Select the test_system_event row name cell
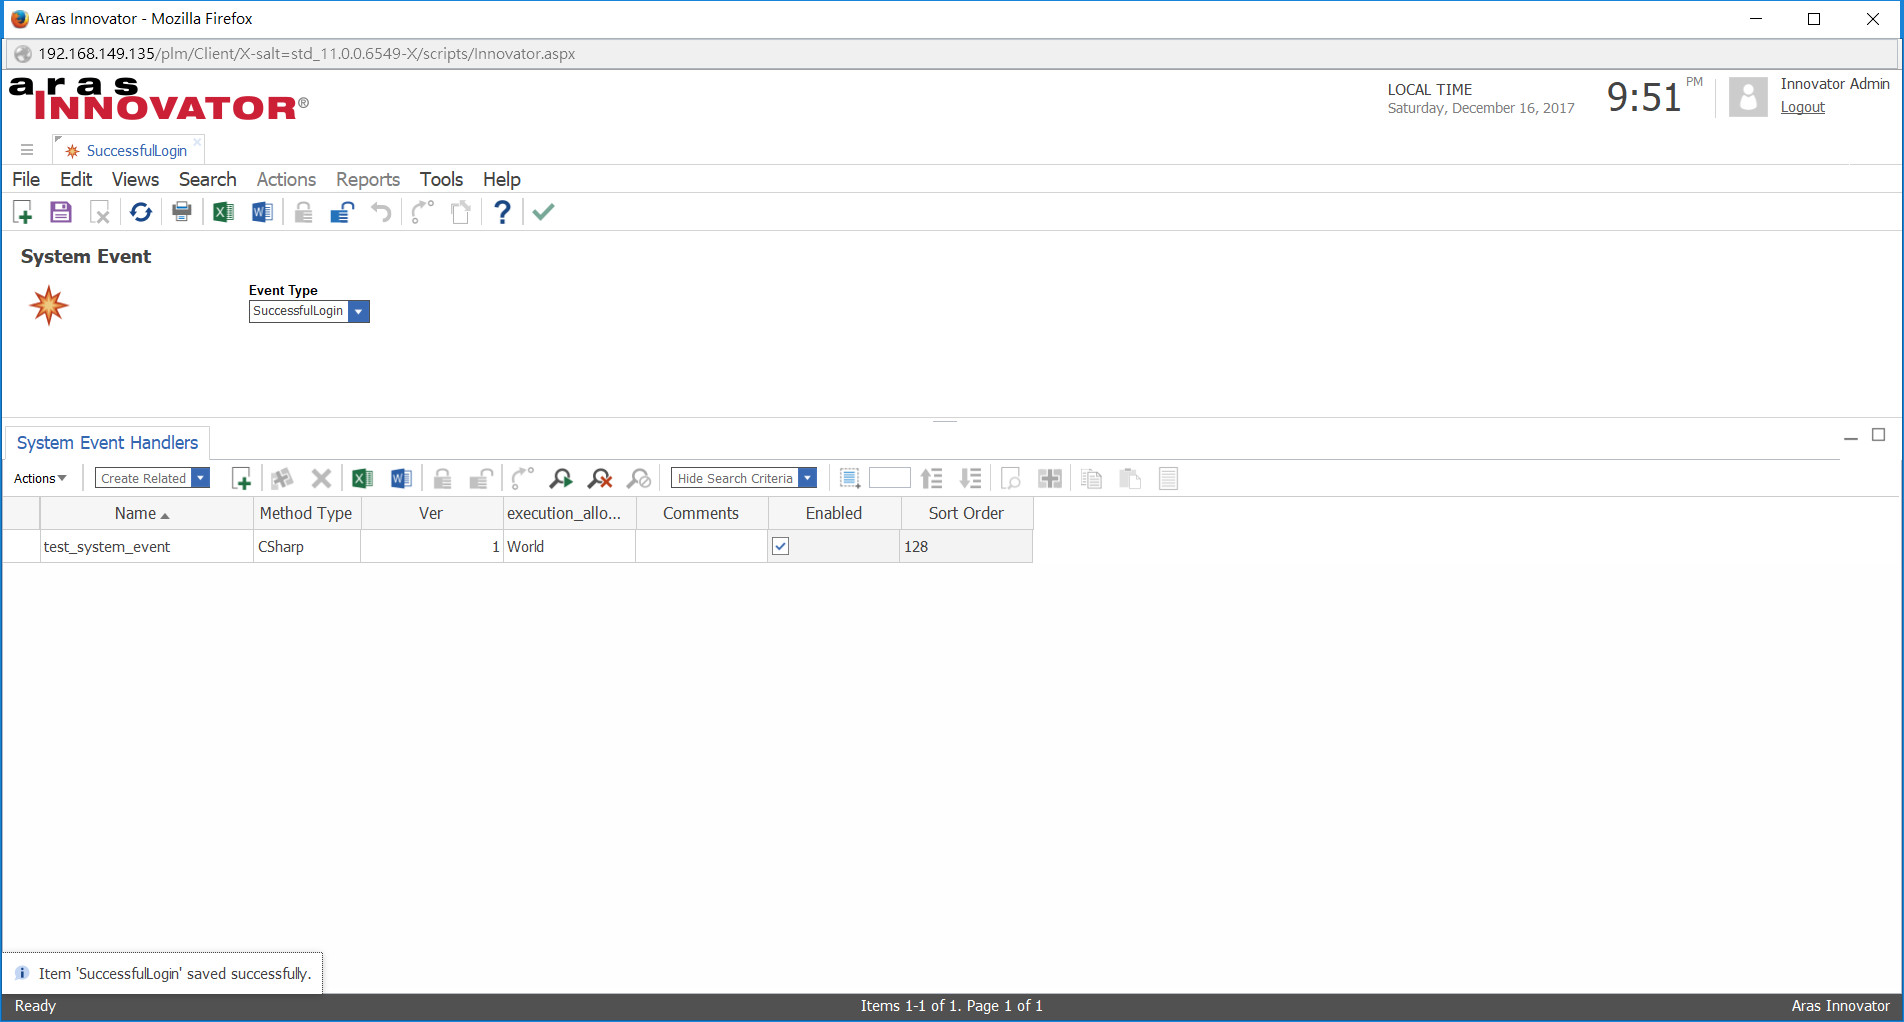 (146, 547)
